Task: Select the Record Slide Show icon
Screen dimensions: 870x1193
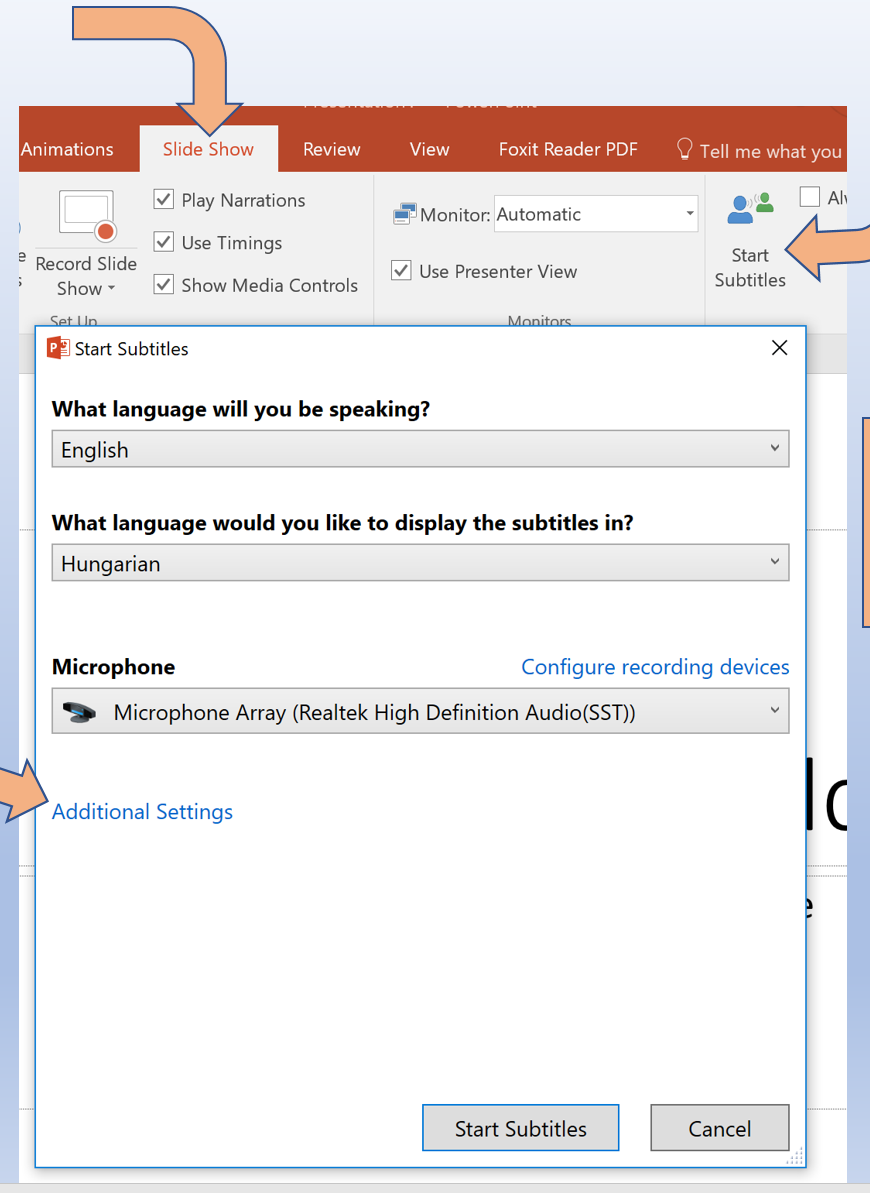Action: 86,213
